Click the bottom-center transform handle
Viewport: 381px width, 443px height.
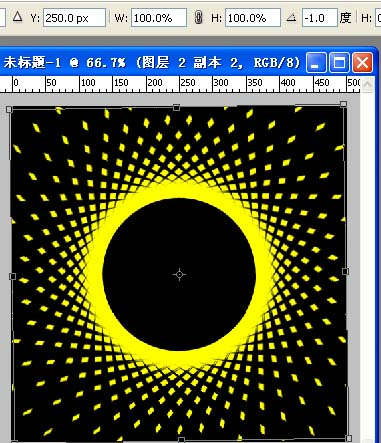182,440
